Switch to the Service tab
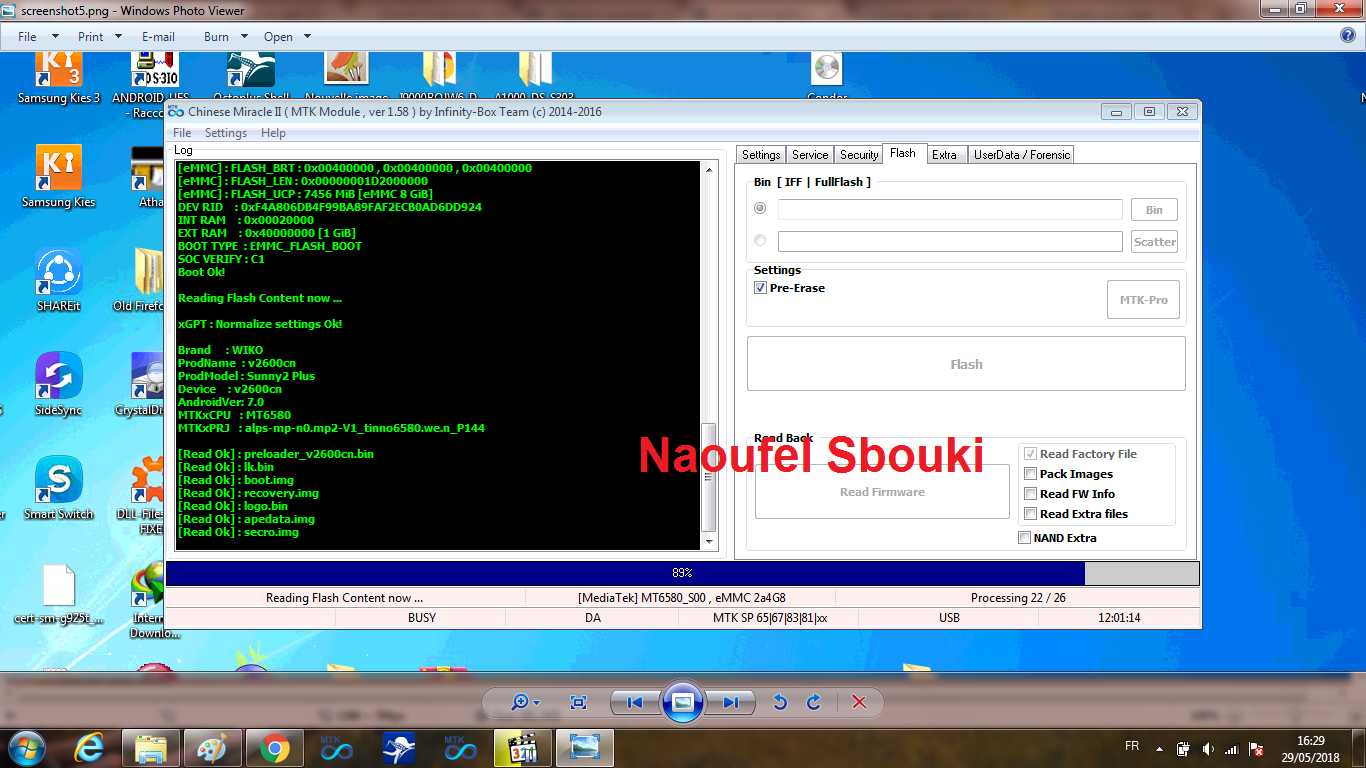Screen dimensions: 1366x768 click(x=810, y=155)
